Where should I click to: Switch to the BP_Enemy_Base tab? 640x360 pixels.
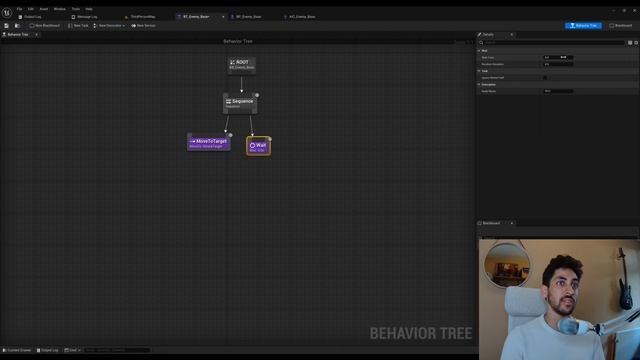tap(246, 17)
